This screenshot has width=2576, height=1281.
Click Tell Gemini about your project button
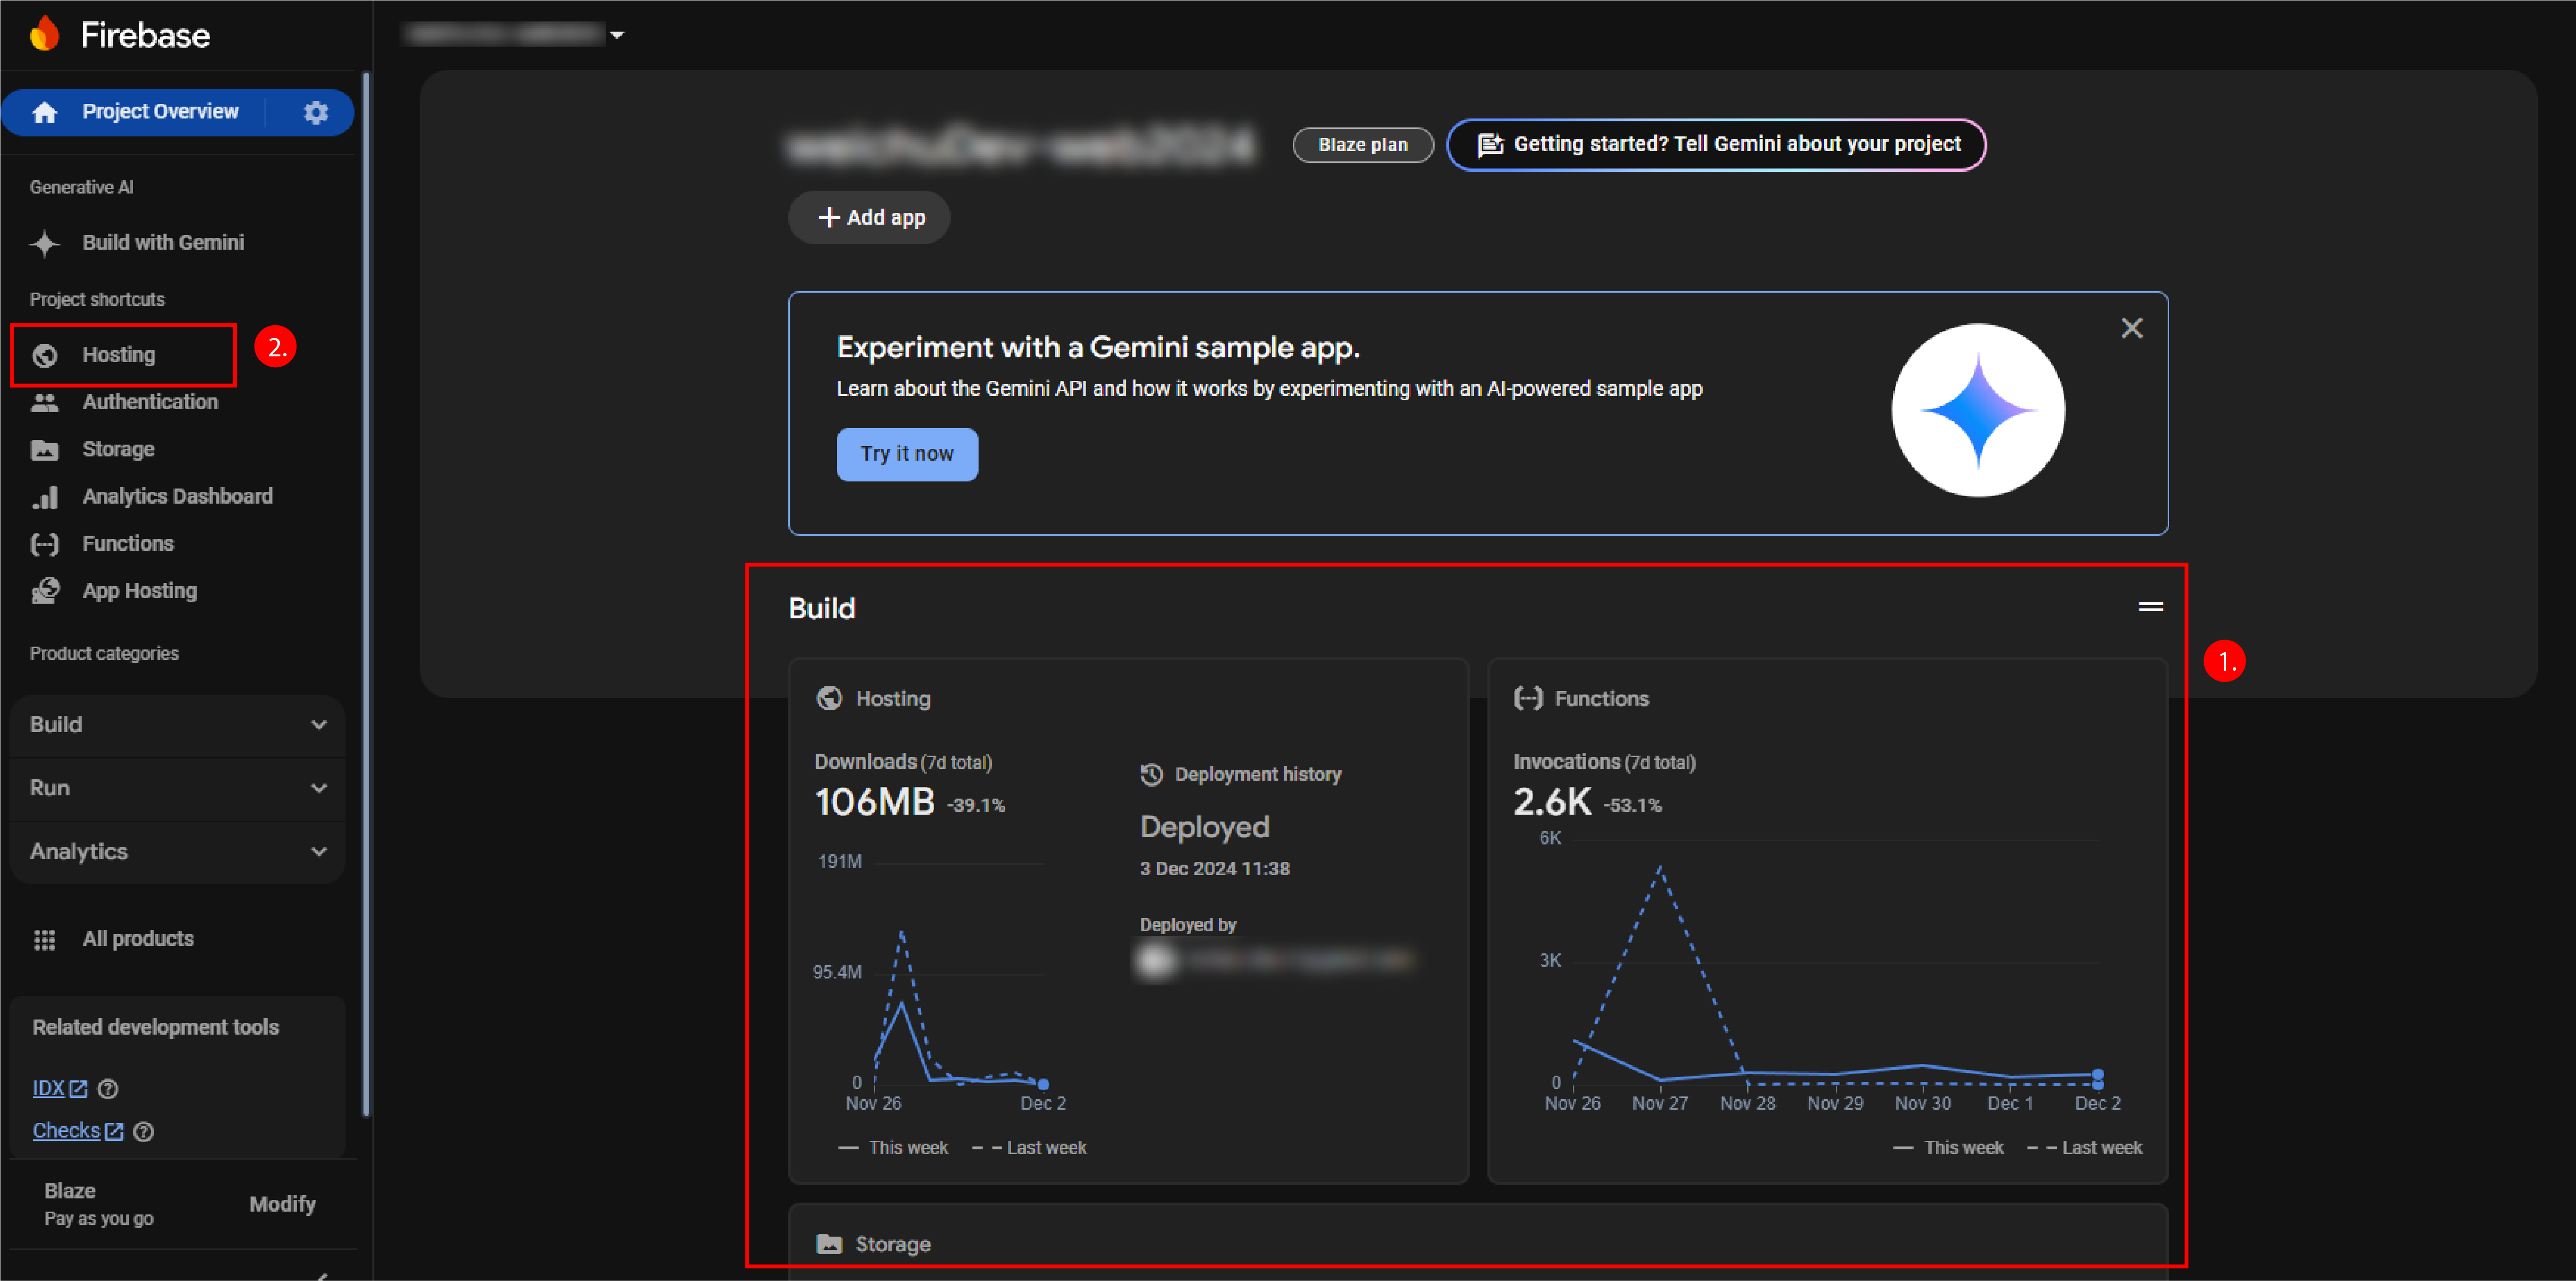1716,145
